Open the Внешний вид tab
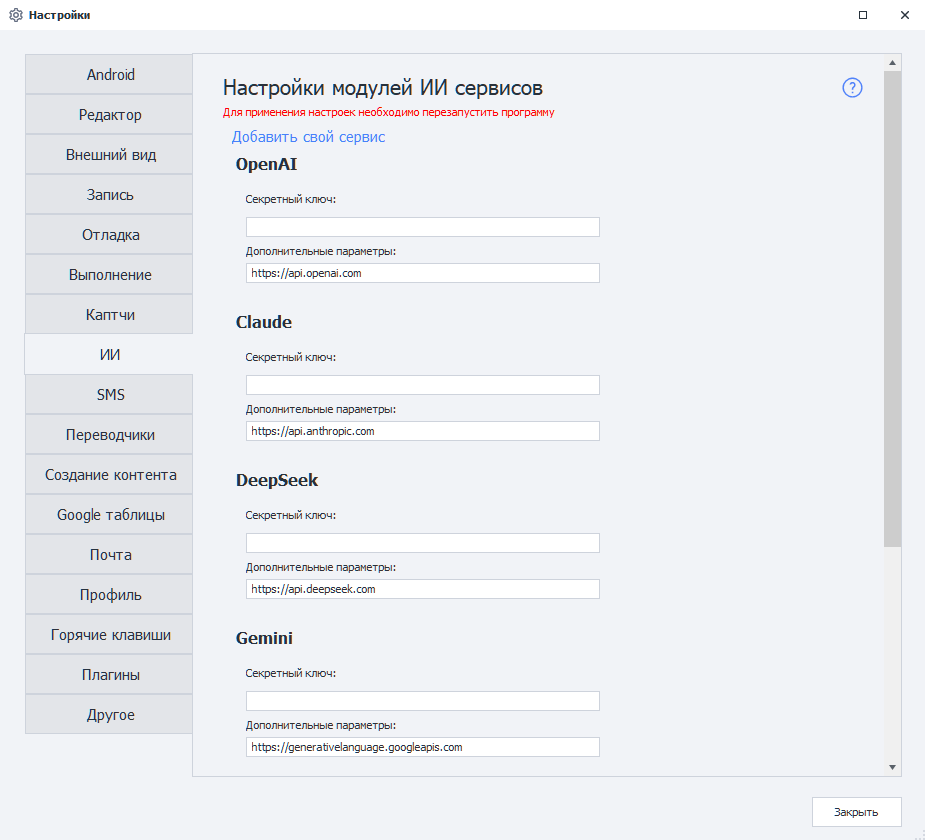 pyautogui.click(x=109, y=155)
